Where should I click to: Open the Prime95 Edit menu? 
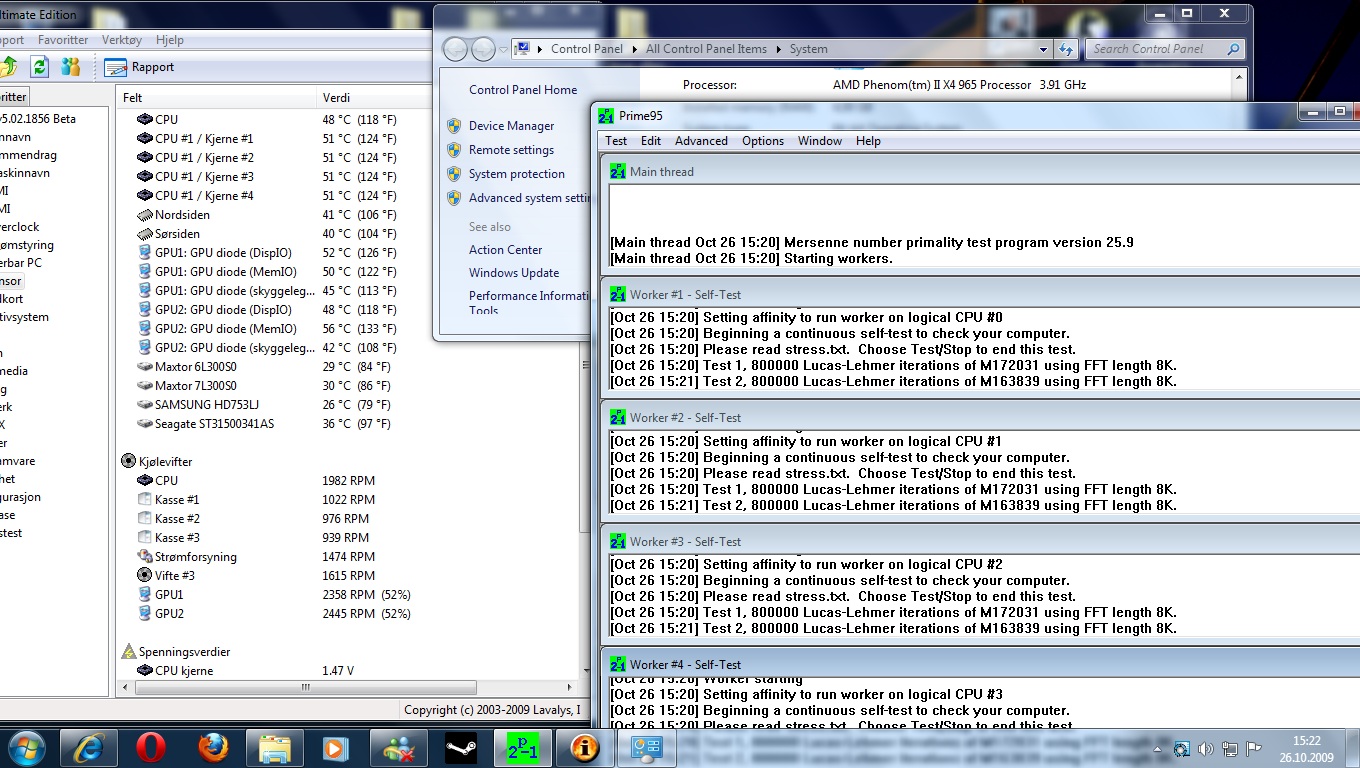651,141
